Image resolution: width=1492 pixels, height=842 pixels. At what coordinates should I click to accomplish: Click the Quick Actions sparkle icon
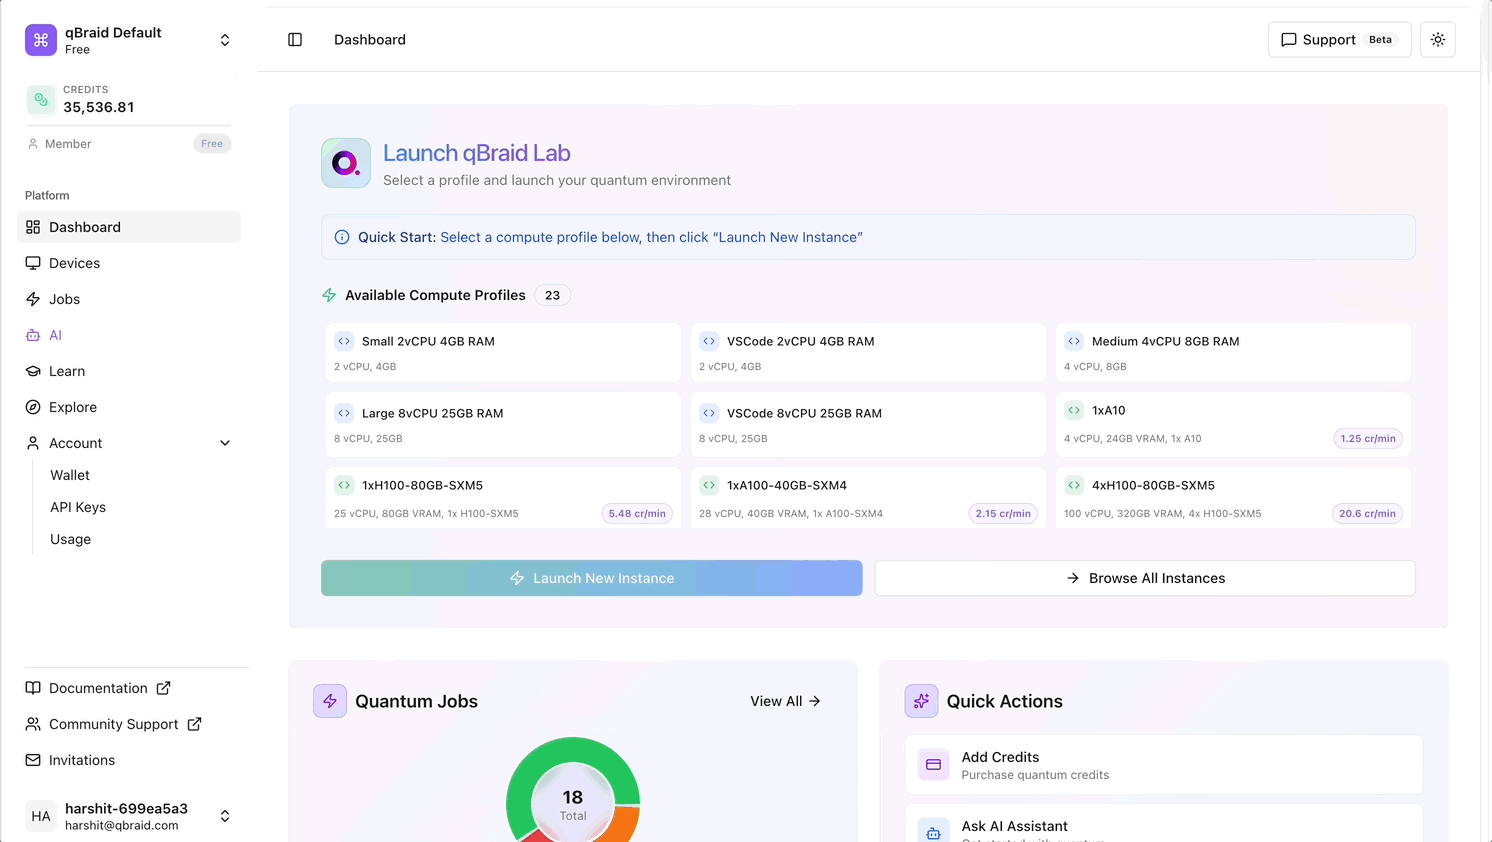click(921, 701)
